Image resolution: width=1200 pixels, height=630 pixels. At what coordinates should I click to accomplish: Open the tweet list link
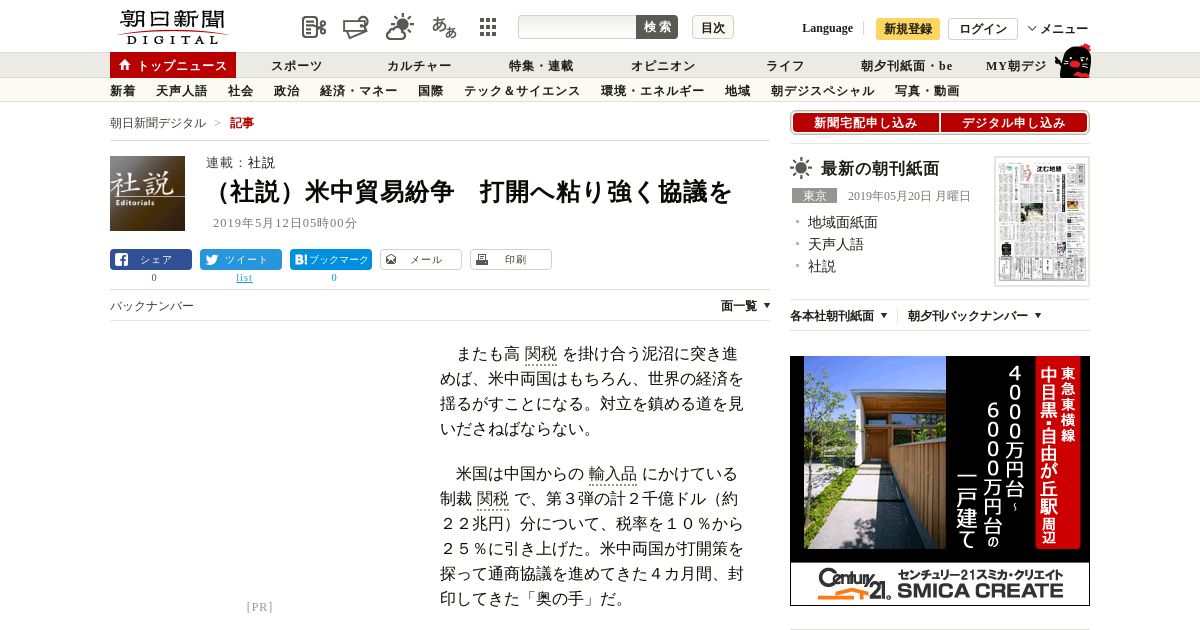(x=244, y=278)
